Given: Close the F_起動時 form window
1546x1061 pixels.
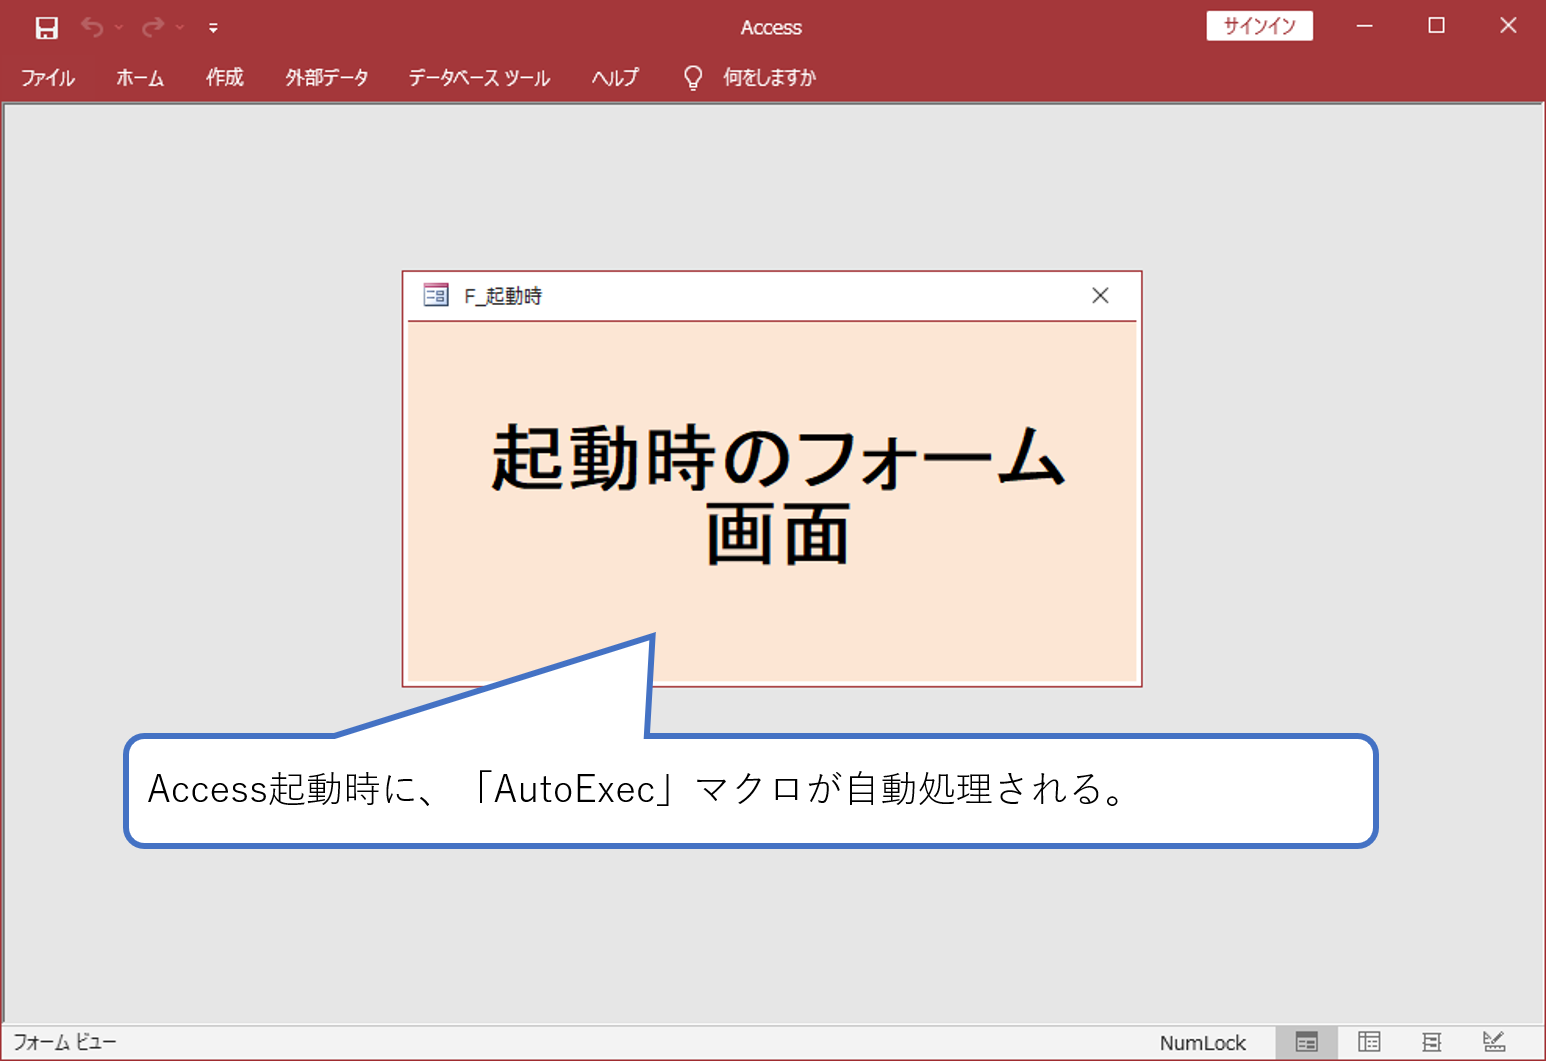Looking at the screenshot, I should pos(1100,295).
